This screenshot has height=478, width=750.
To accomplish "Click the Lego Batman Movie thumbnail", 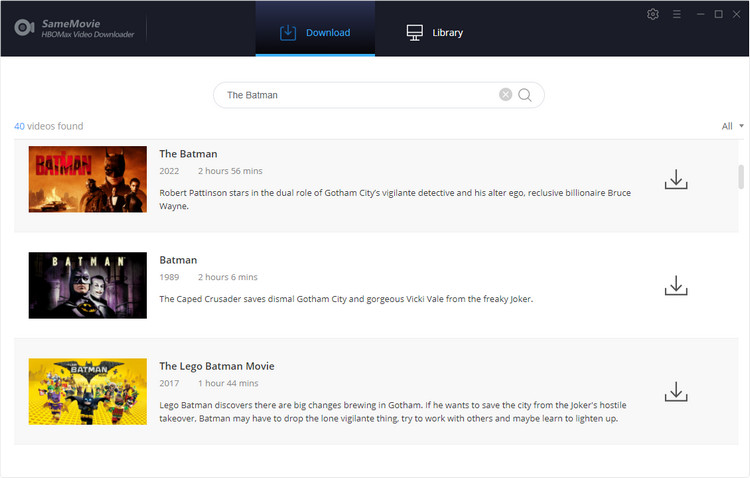I will click(88, 391).
